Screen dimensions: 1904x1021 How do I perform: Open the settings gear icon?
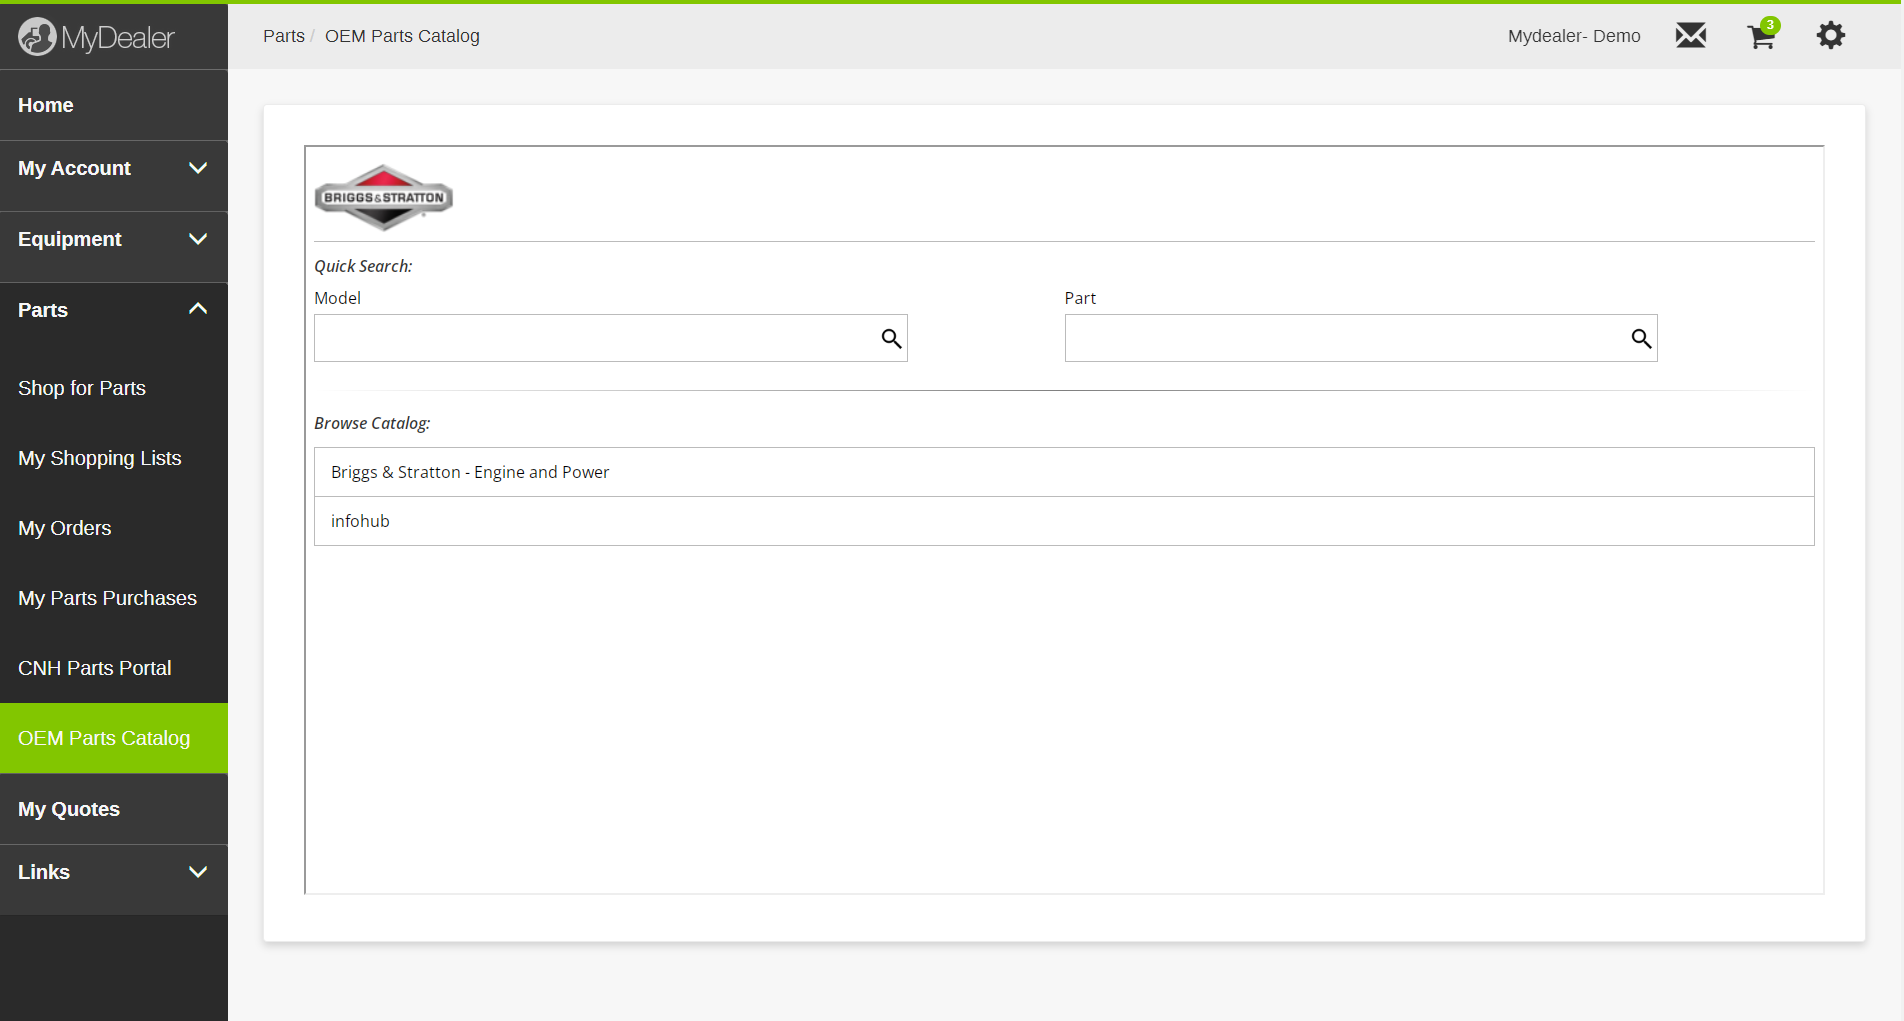click(x=1830, y=36)
